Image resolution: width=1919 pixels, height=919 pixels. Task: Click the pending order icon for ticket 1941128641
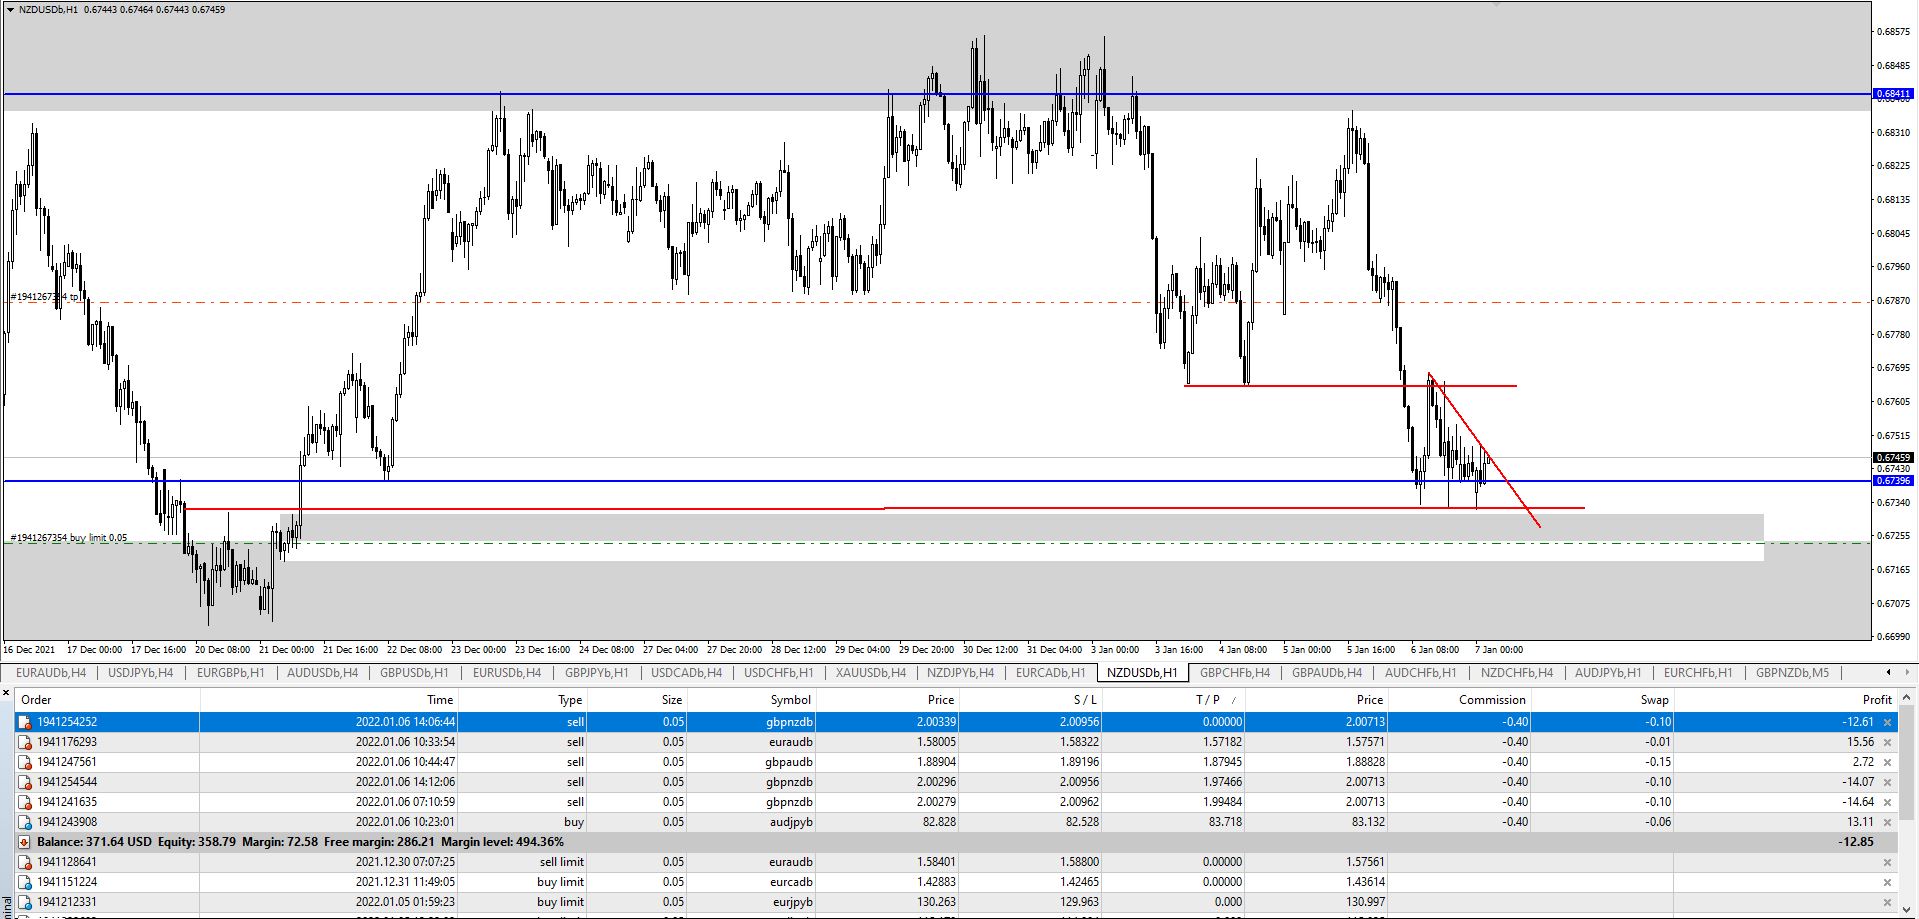pos(26,862)
